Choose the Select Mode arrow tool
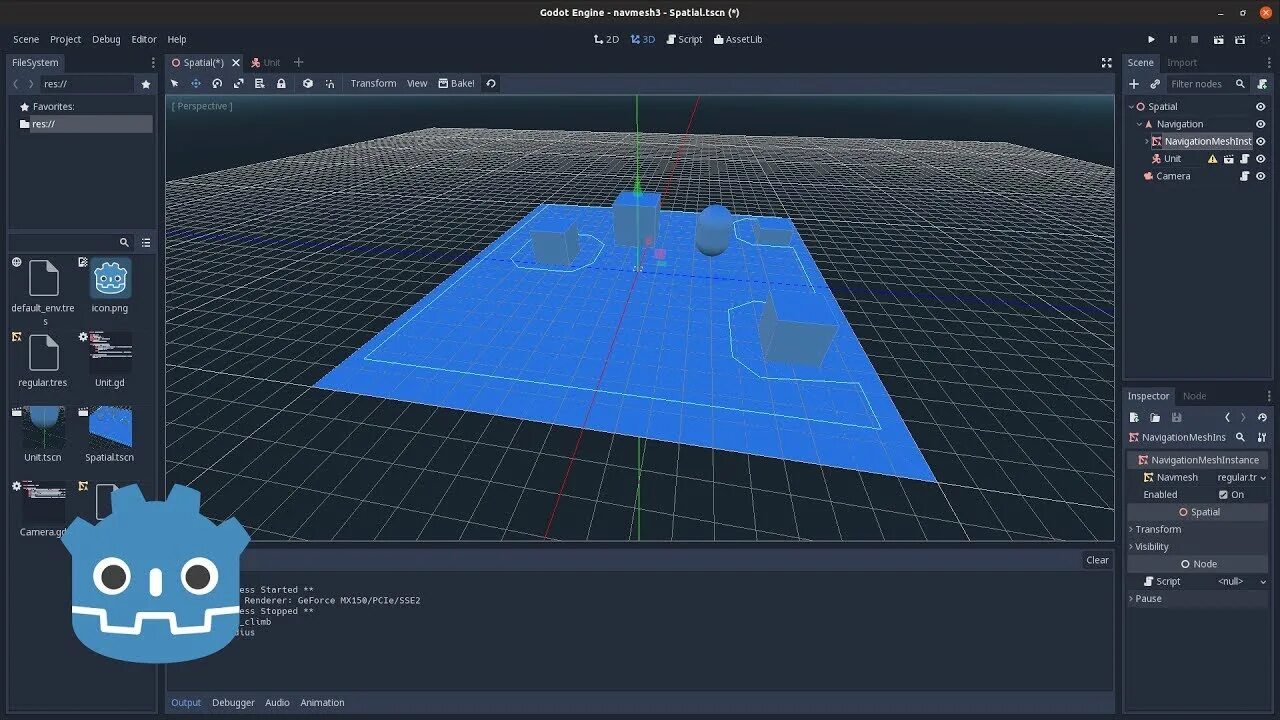This screenshot has width=1280, height=720. click(174, 83)
